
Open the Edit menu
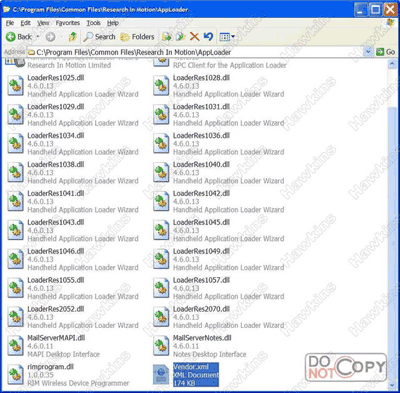coord(26,23)
